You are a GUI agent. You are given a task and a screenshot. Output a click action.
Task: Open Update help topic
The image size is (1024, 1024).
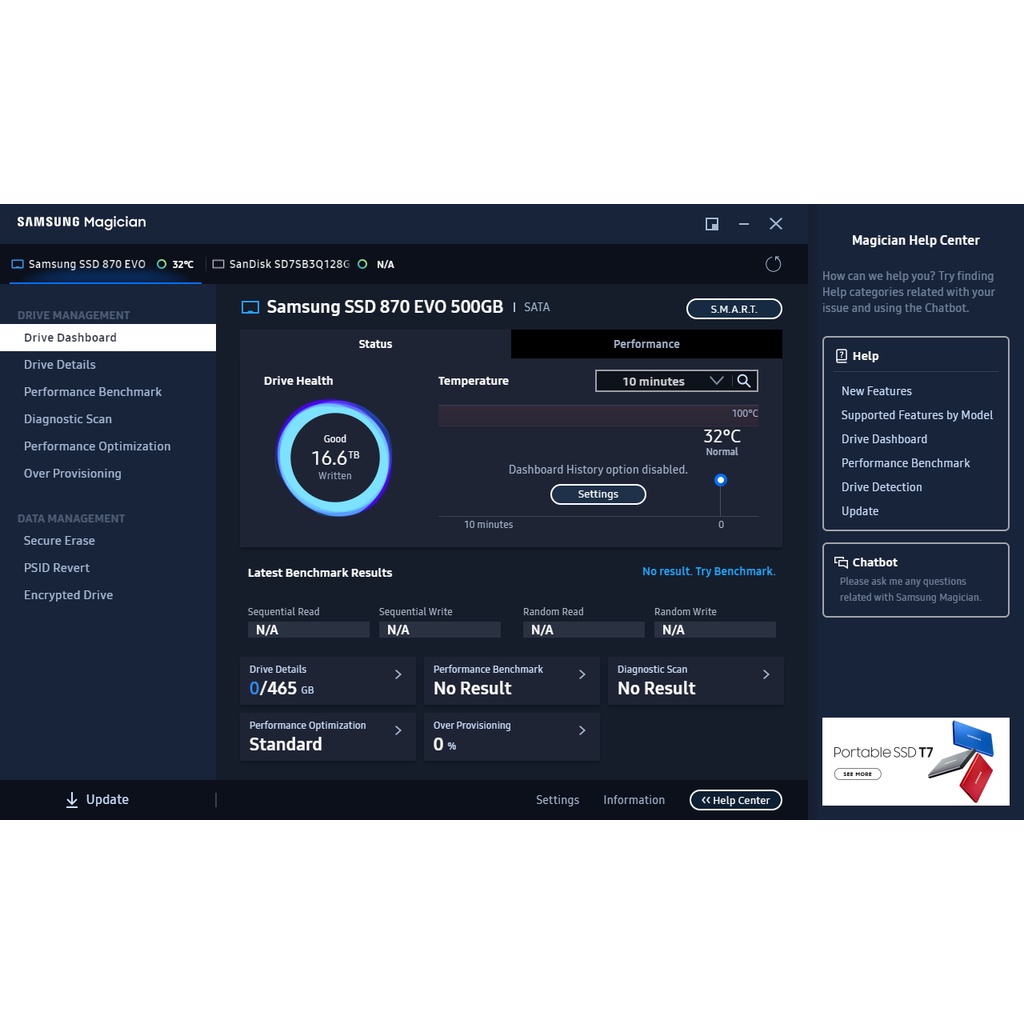pyautogui.click(x=860, y=511)
